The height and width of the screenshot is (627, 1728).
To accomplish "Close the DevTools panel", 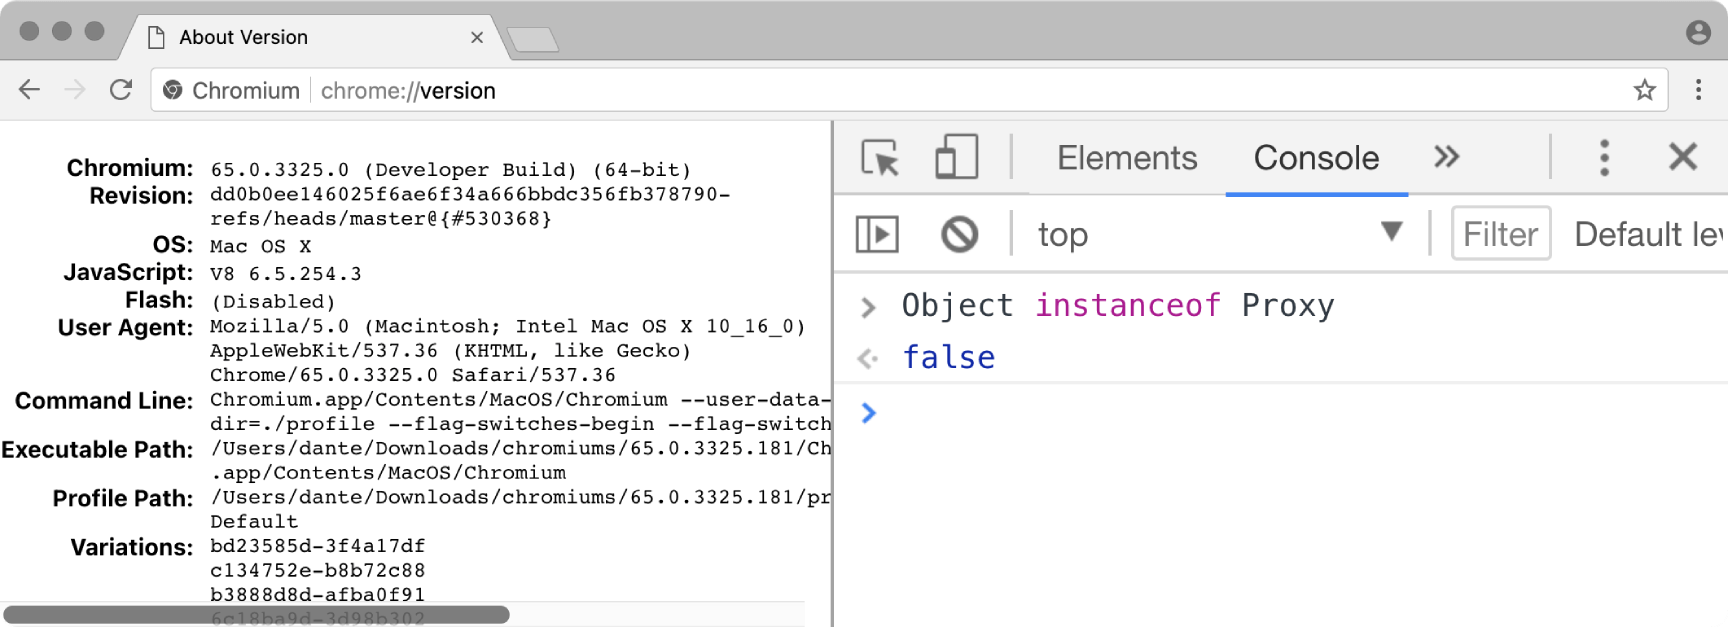I will point(1683,157).
